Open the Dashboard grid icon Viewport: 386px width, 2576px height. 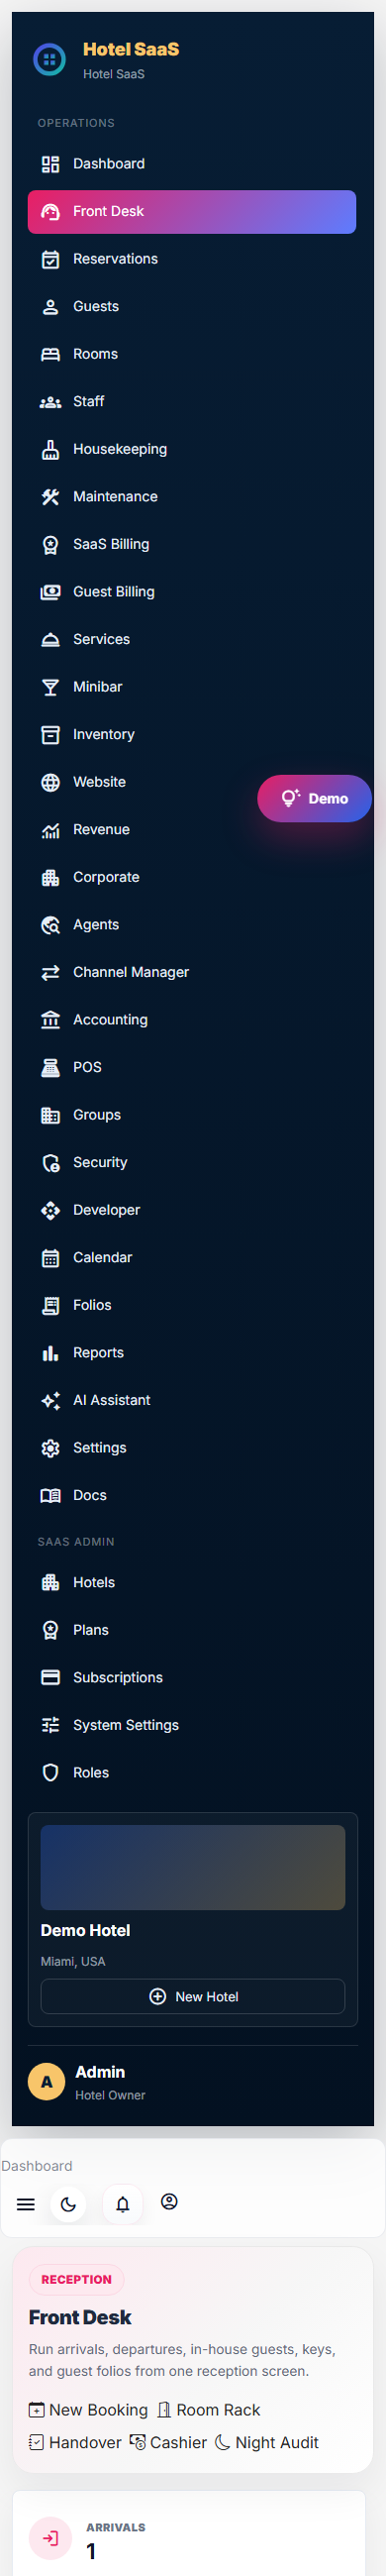click(x=50, y=164)
